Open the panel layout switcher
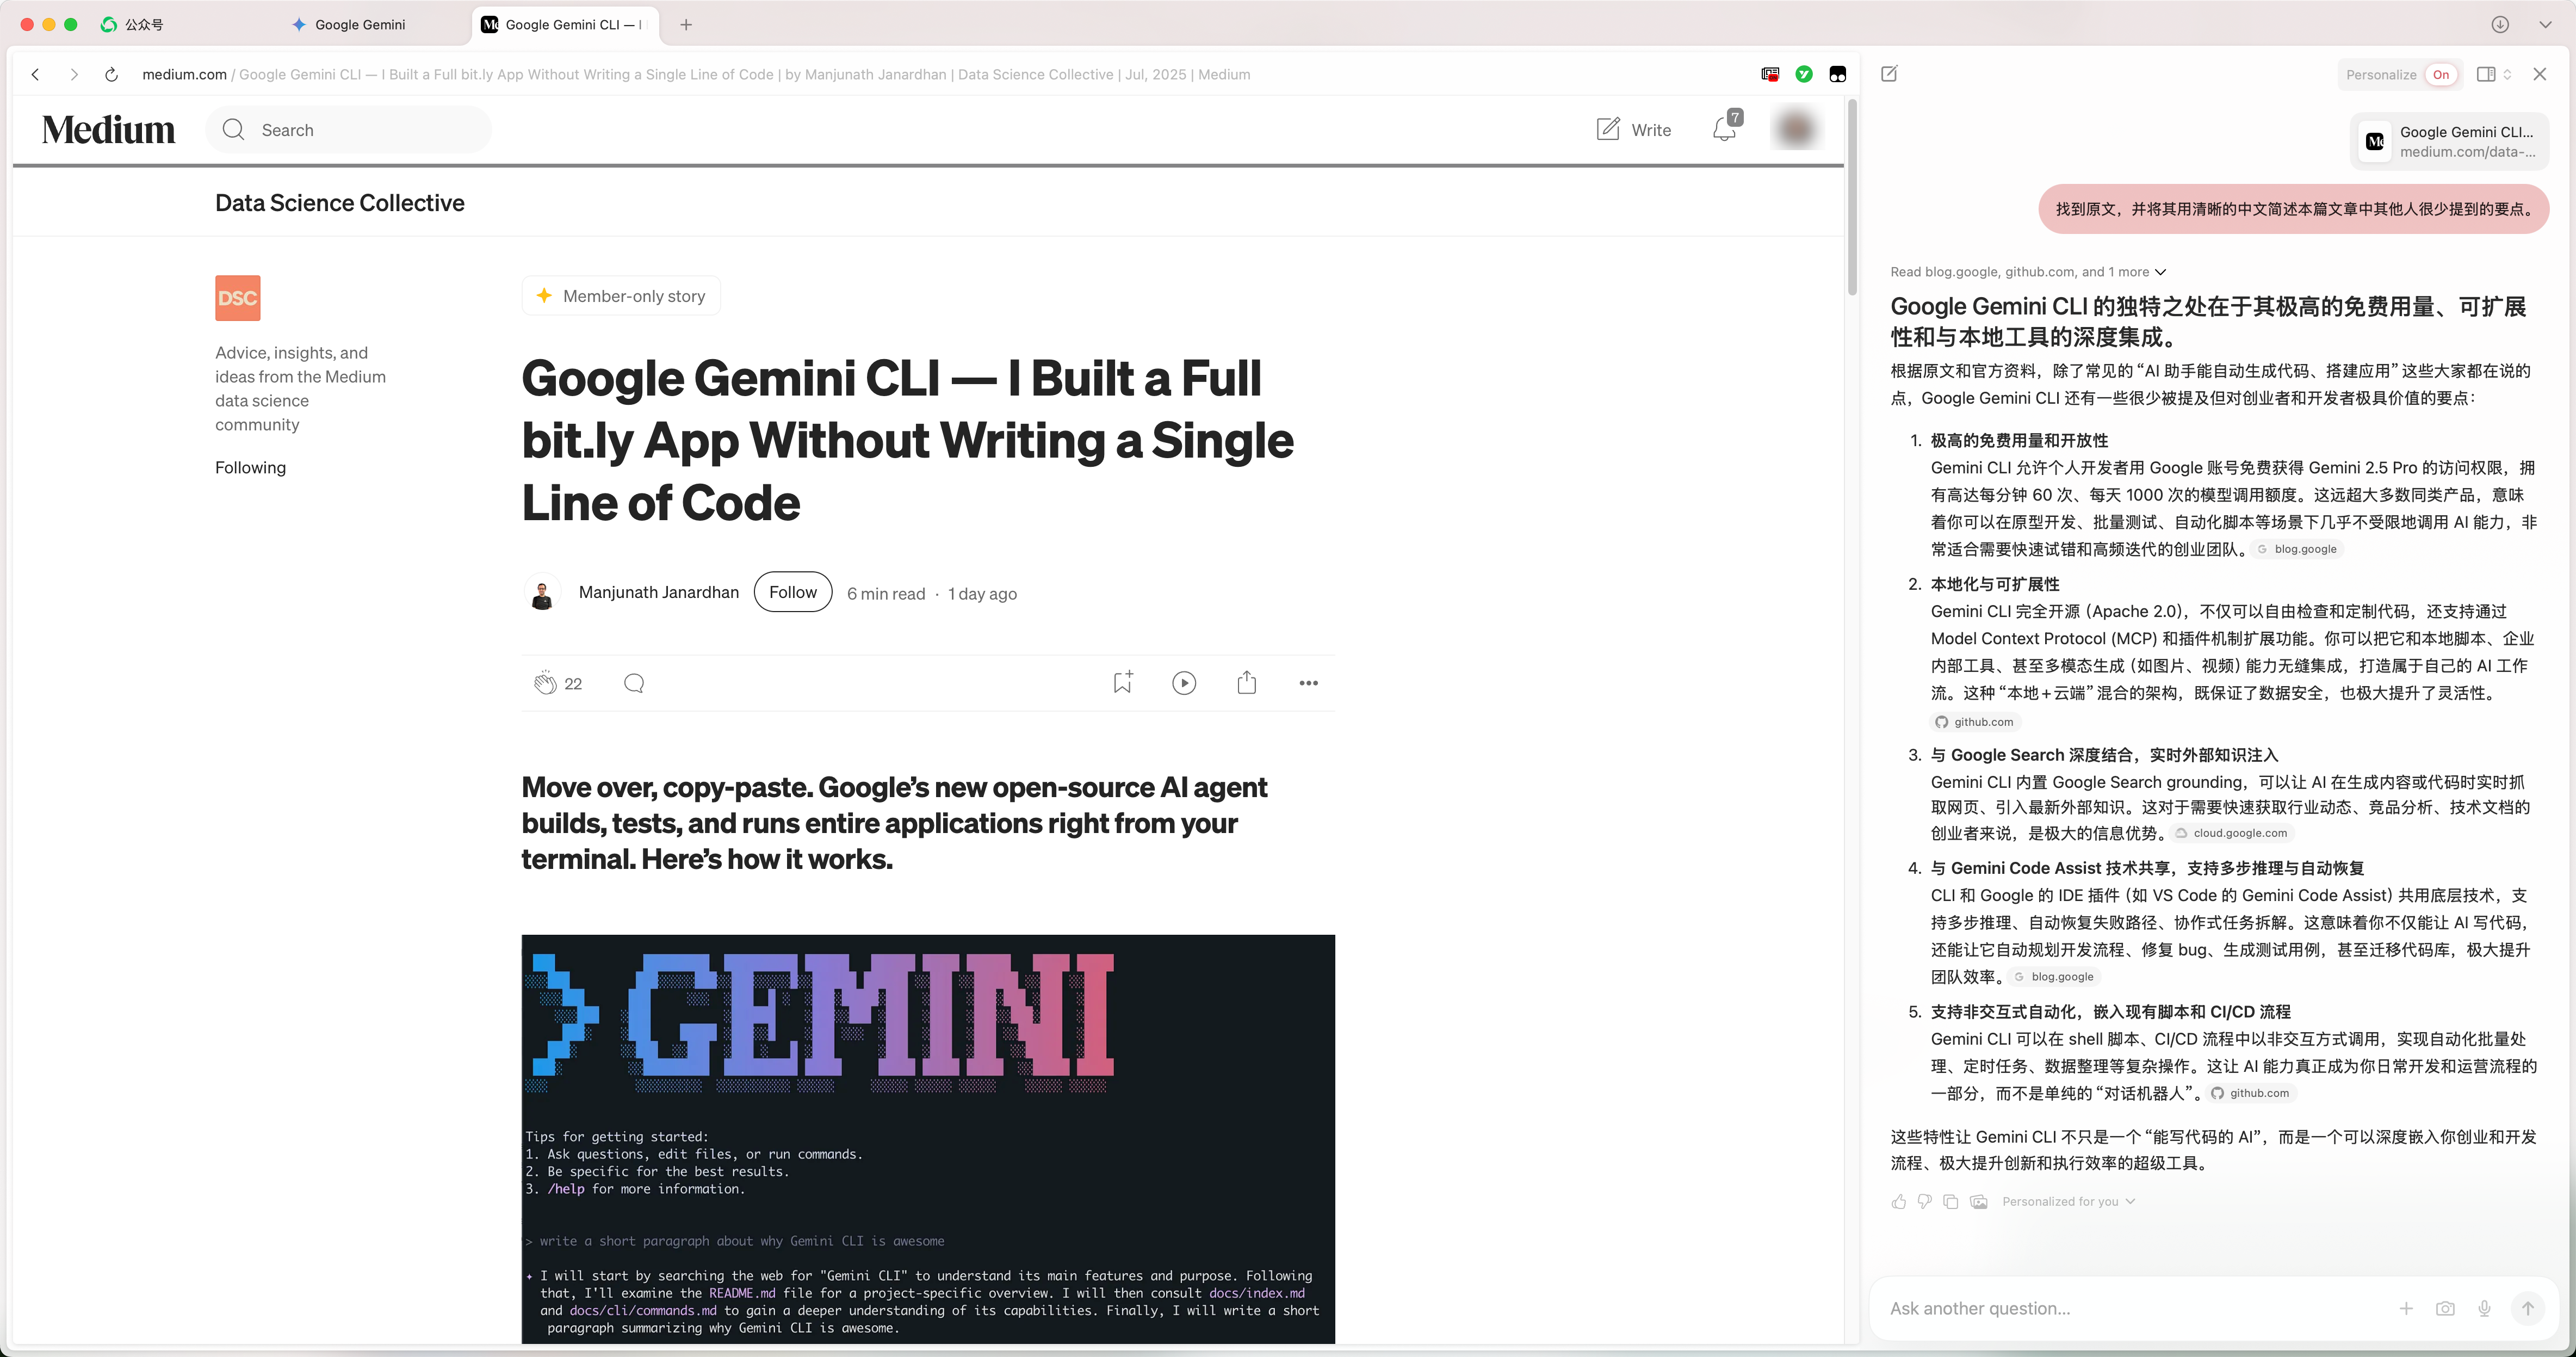The width and height of the screenshot is (2576, 1357). tap(2493, 74)
